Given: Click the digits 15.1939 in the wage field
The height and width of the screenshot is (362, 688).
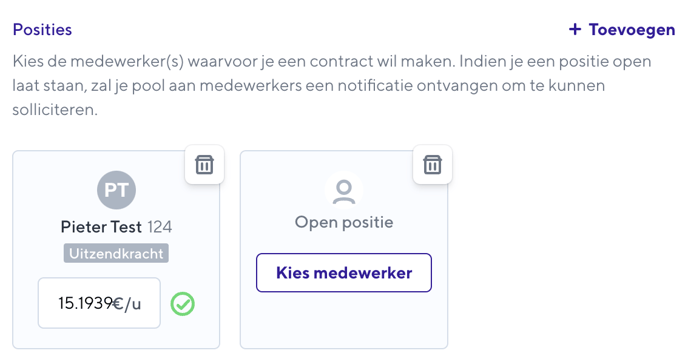Looking at the screenshot, I should [x=86, y=303].
